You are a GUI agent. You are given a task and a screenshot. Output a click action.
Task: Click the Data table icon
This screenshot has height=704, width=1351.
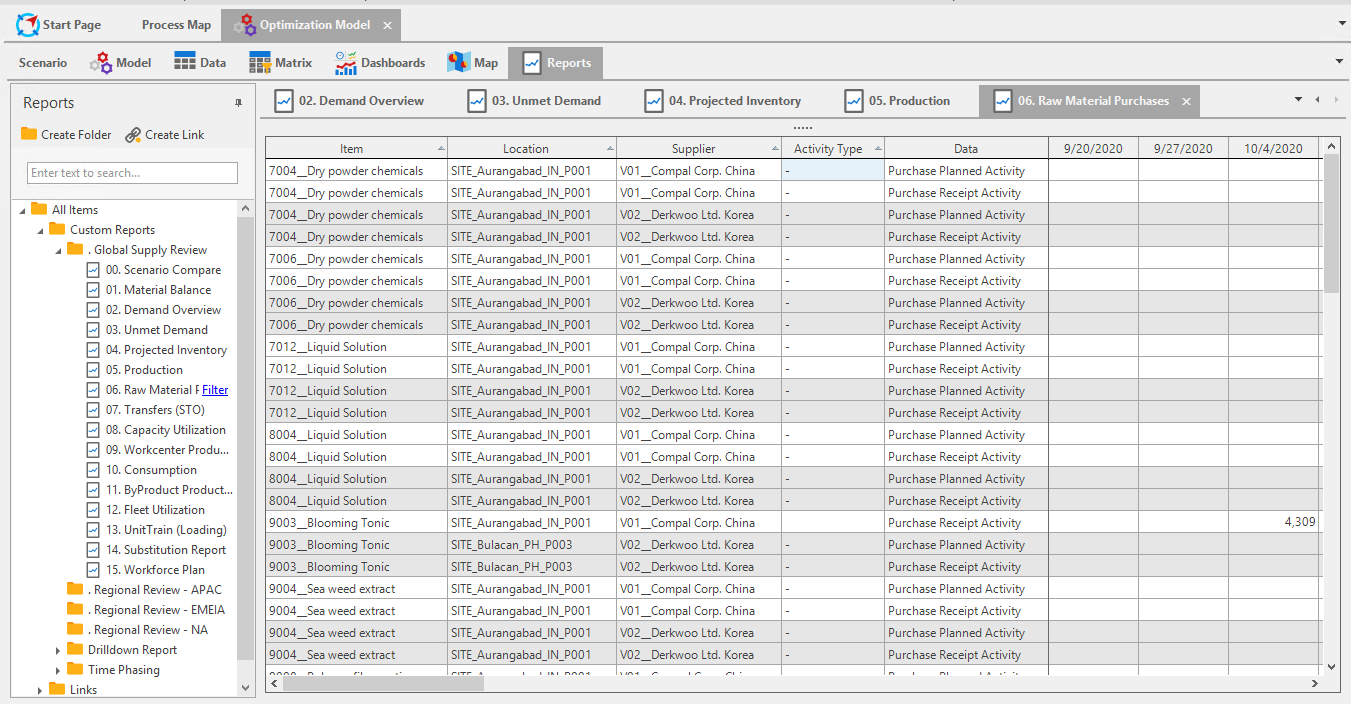(185, 62)
